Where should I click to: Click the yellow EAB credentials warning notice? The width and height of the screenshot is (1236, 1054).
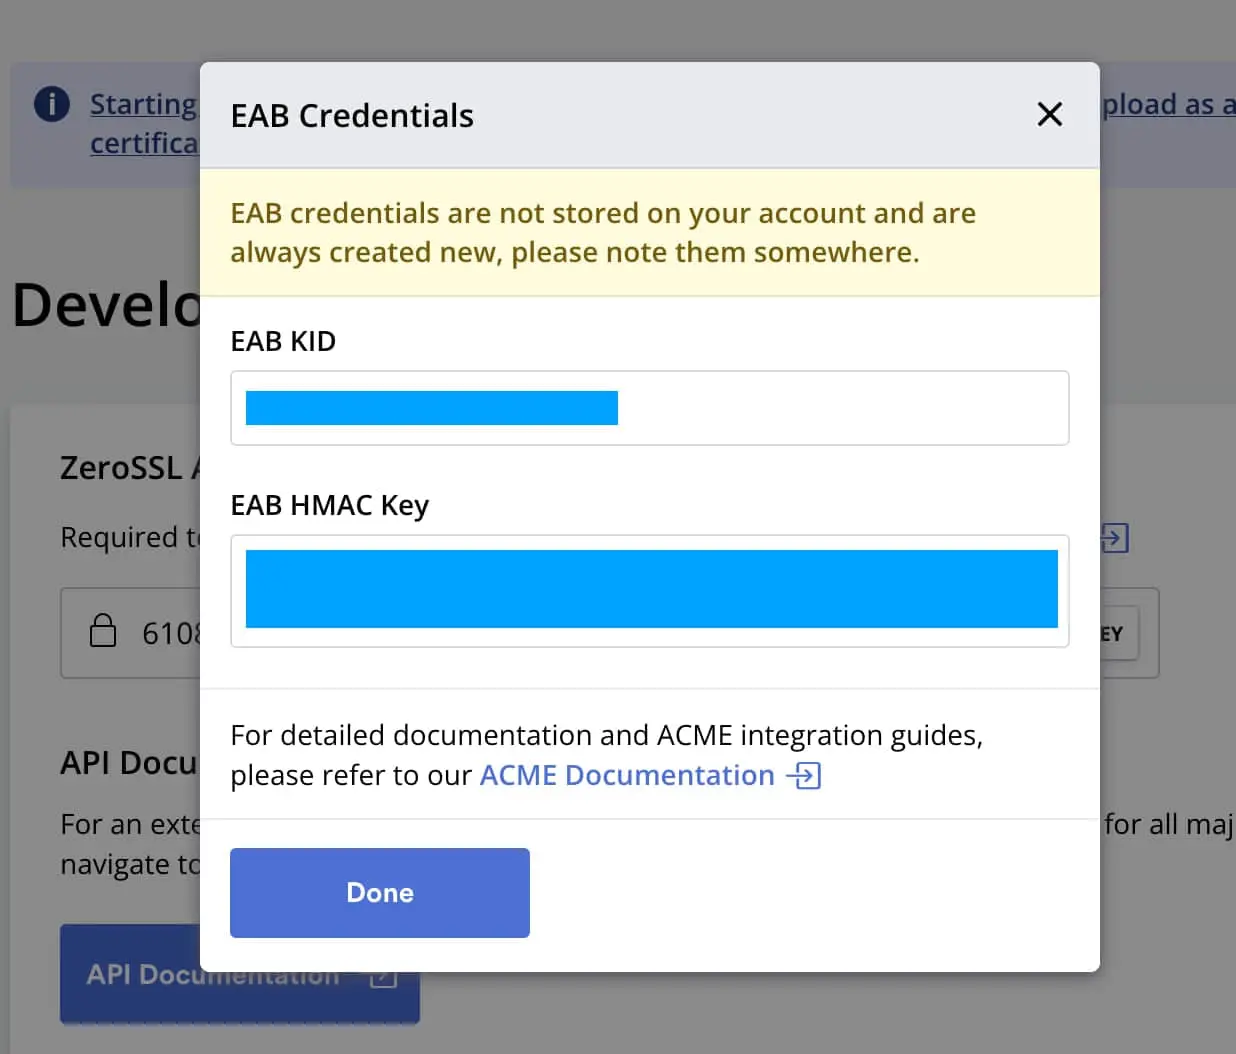(650, 232)
